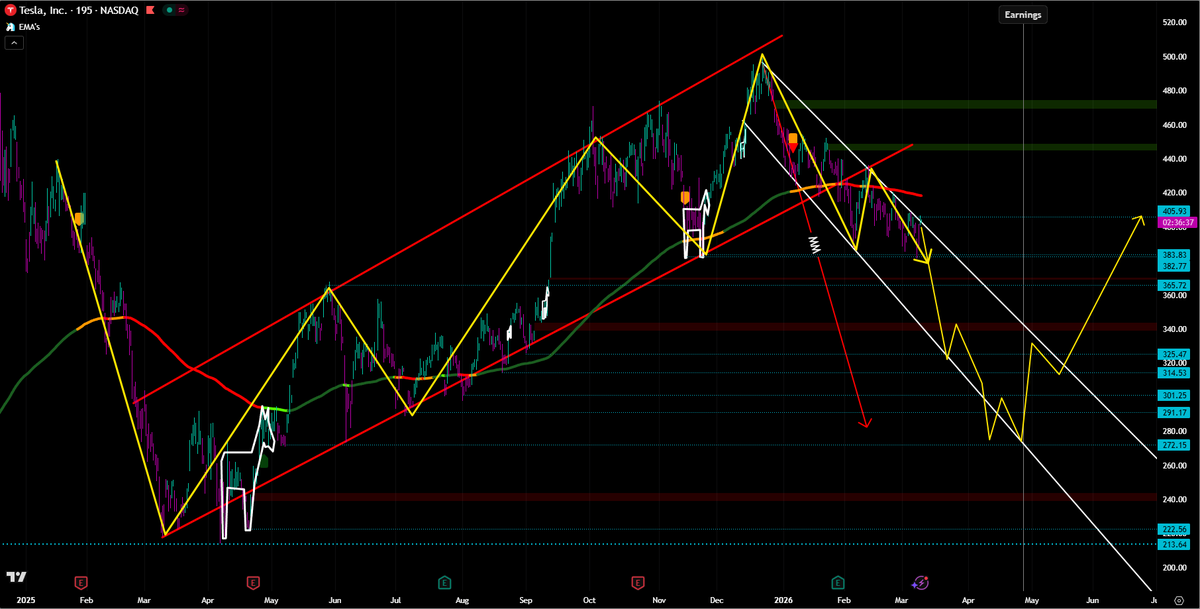The height and width of the screenshot is (609, 1200).
Task: Click the green earnings E marker near August
Action: pyautogui.click(x=444, y=581)
